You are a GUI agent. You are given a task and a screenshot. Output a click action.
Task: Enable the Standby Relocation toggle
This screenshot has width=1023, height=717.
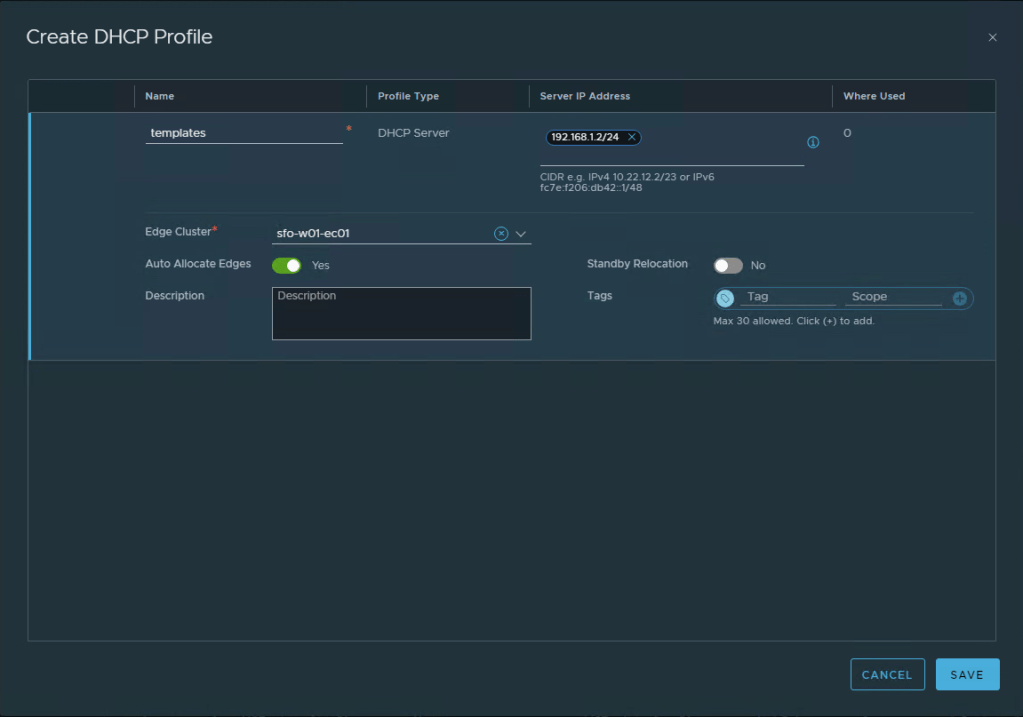click(x=728, y=265)
